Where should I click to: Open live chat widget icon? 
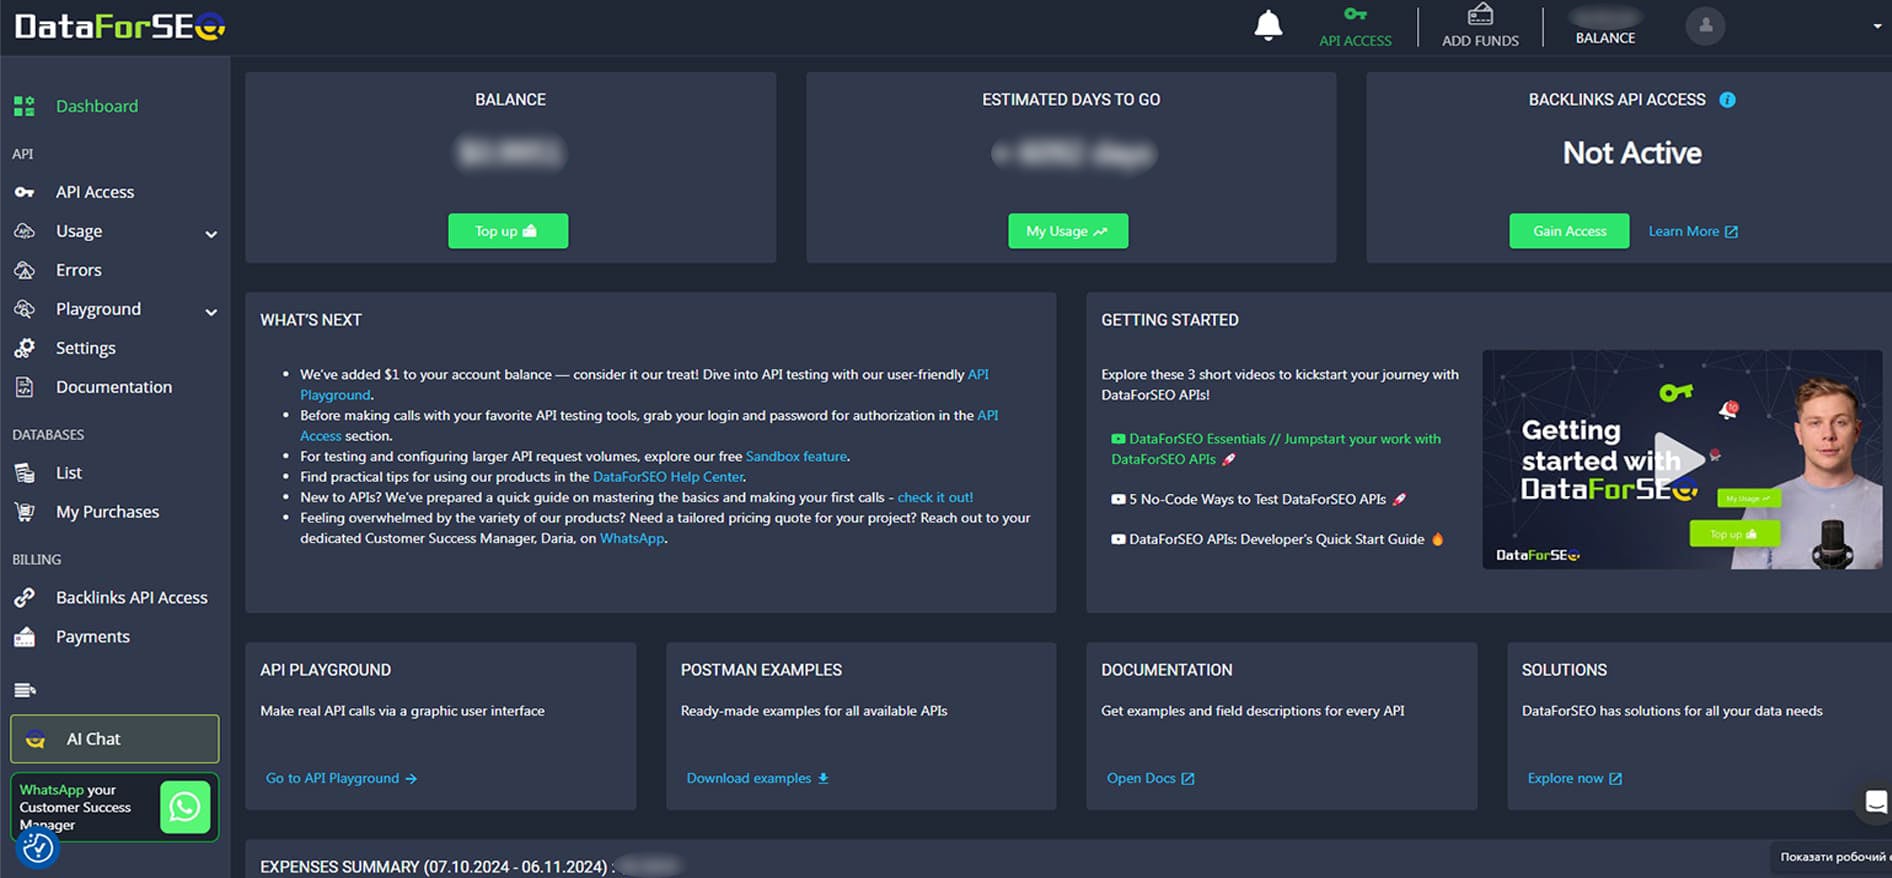tap(1876, 802)
